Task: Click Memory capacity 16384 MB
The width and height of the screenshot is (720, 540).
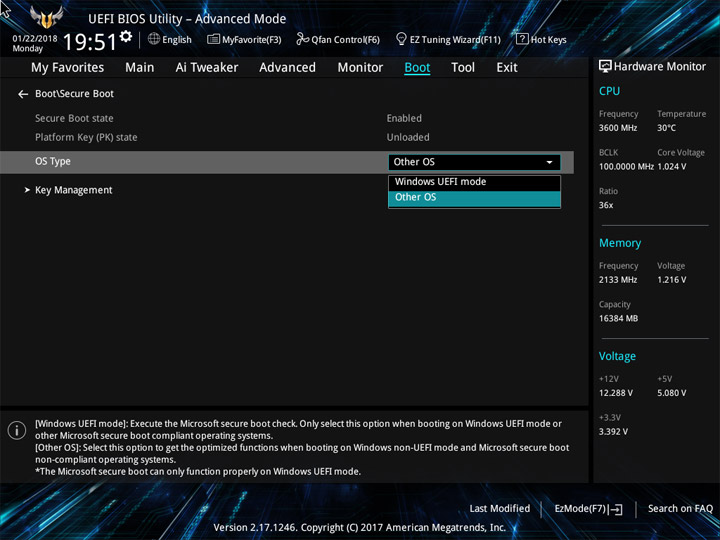Action: coord(618,318)
